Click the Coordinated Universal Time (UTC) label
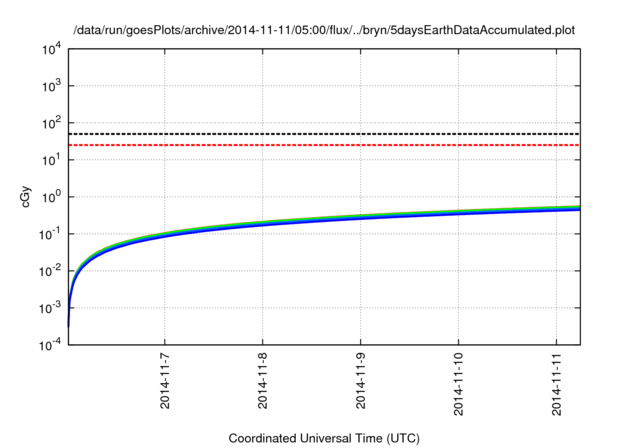The height and width of the screenshot is (448, 640). [x=324, y=438]
